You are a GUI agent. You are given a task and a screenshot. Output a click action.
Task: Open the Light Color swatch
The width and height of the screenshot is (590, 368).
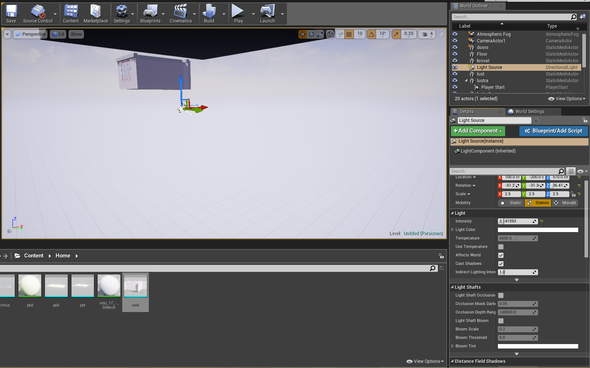(538, 230)
